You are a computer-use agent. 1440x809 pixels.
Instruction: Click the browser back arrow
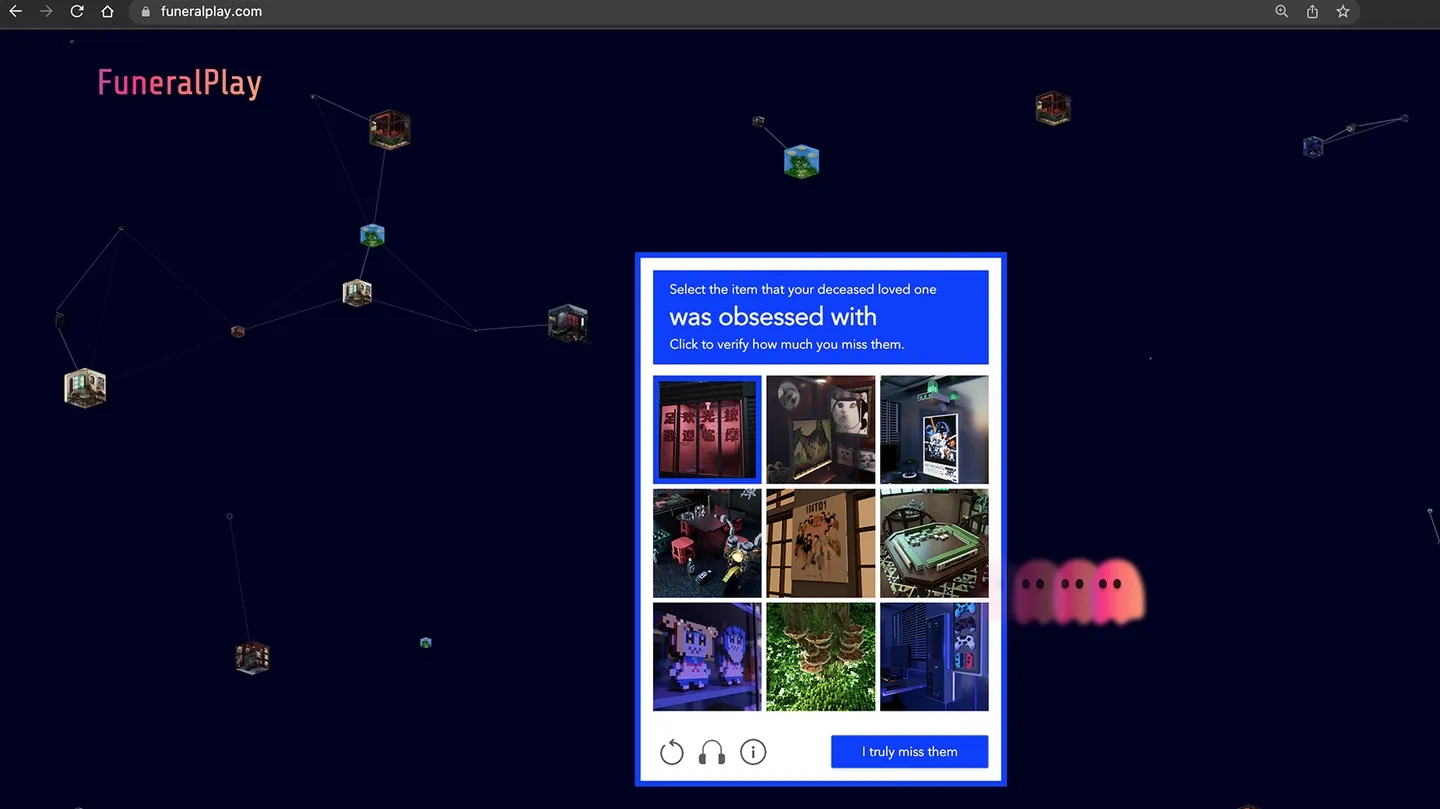click(x=15, y=12)
